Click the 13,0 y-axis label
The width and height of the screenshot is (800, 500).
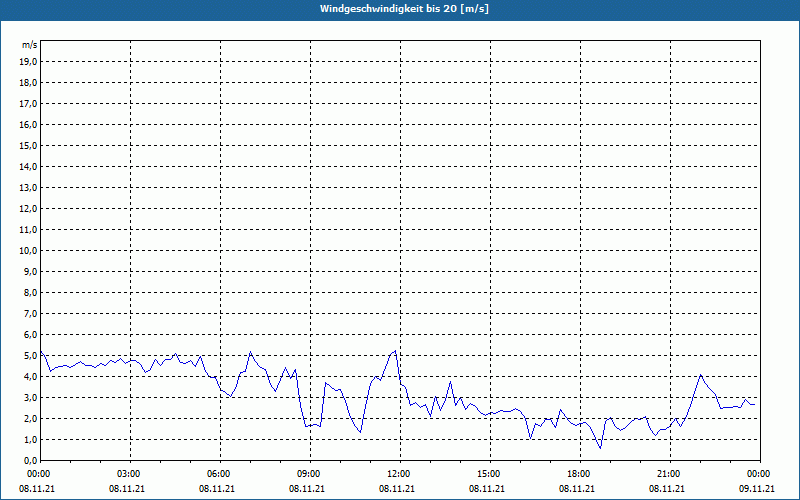pos(28,188)
